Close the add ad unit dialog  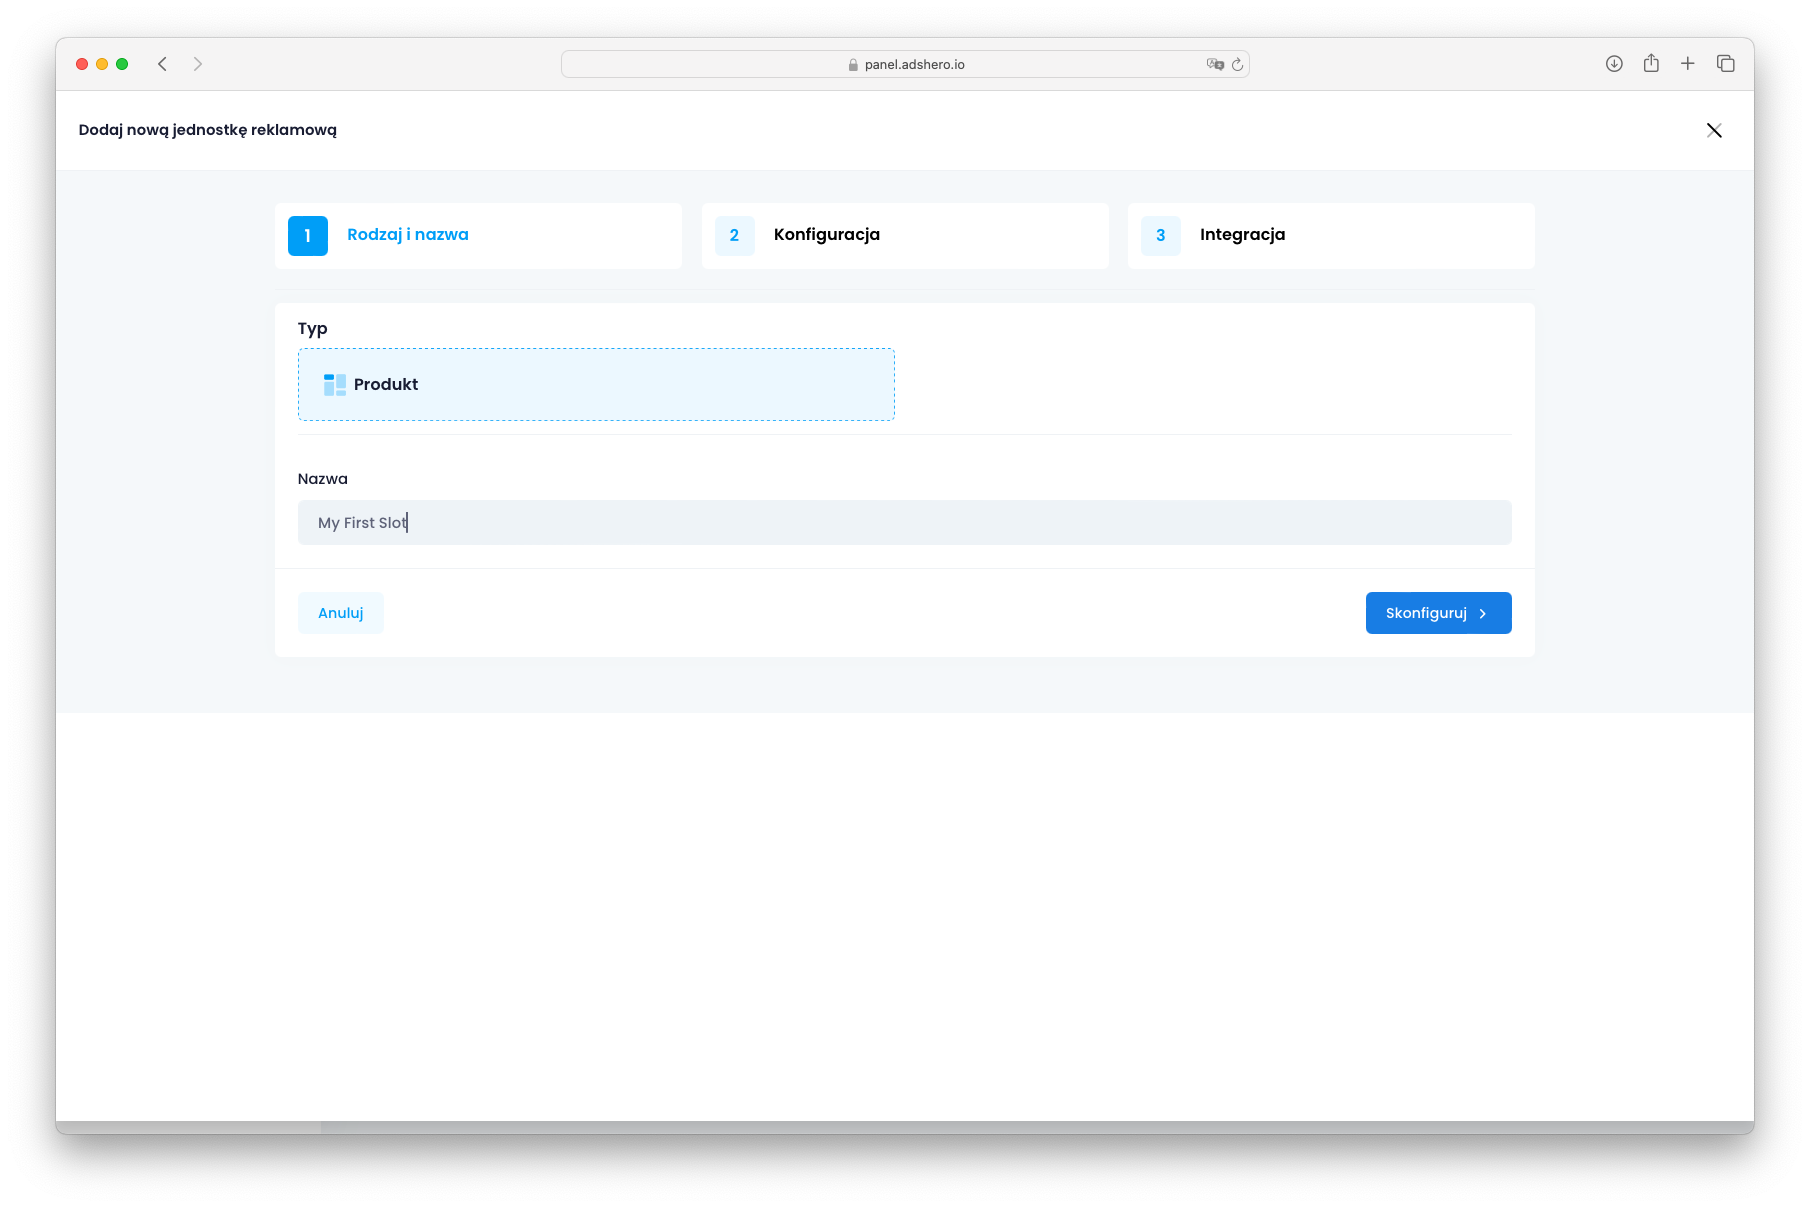pyautogui.click(x=1714, y=131)
